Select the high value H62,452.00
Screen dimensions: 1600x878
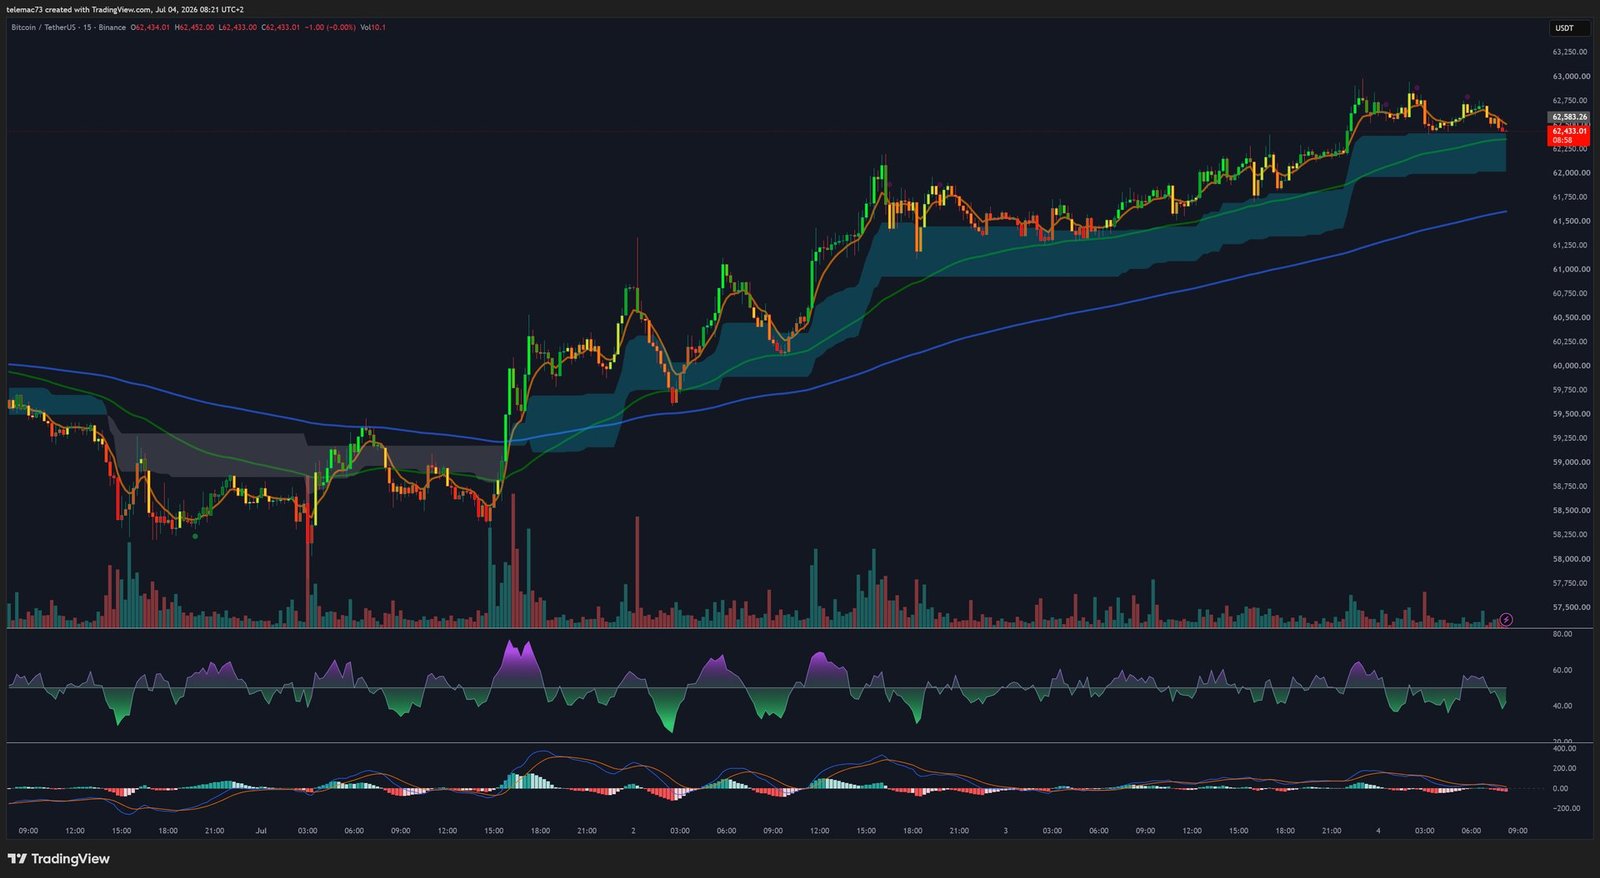(194, 27)
